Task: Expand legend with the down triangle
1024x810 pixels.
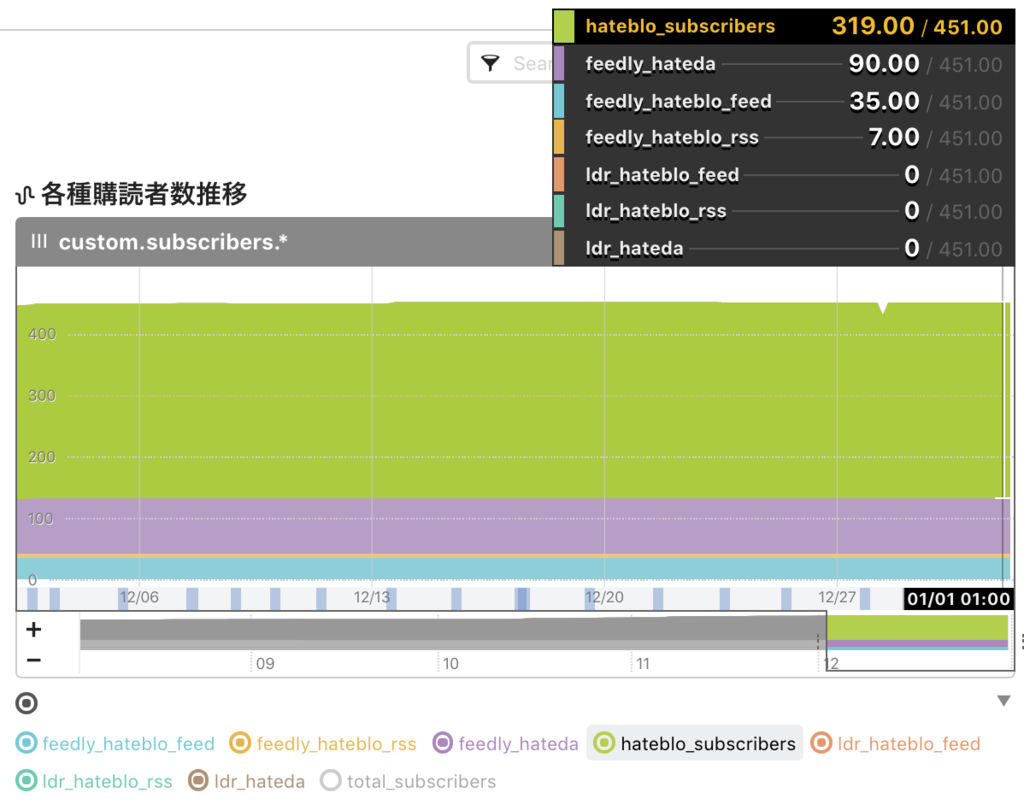Action: [1004, 701]
